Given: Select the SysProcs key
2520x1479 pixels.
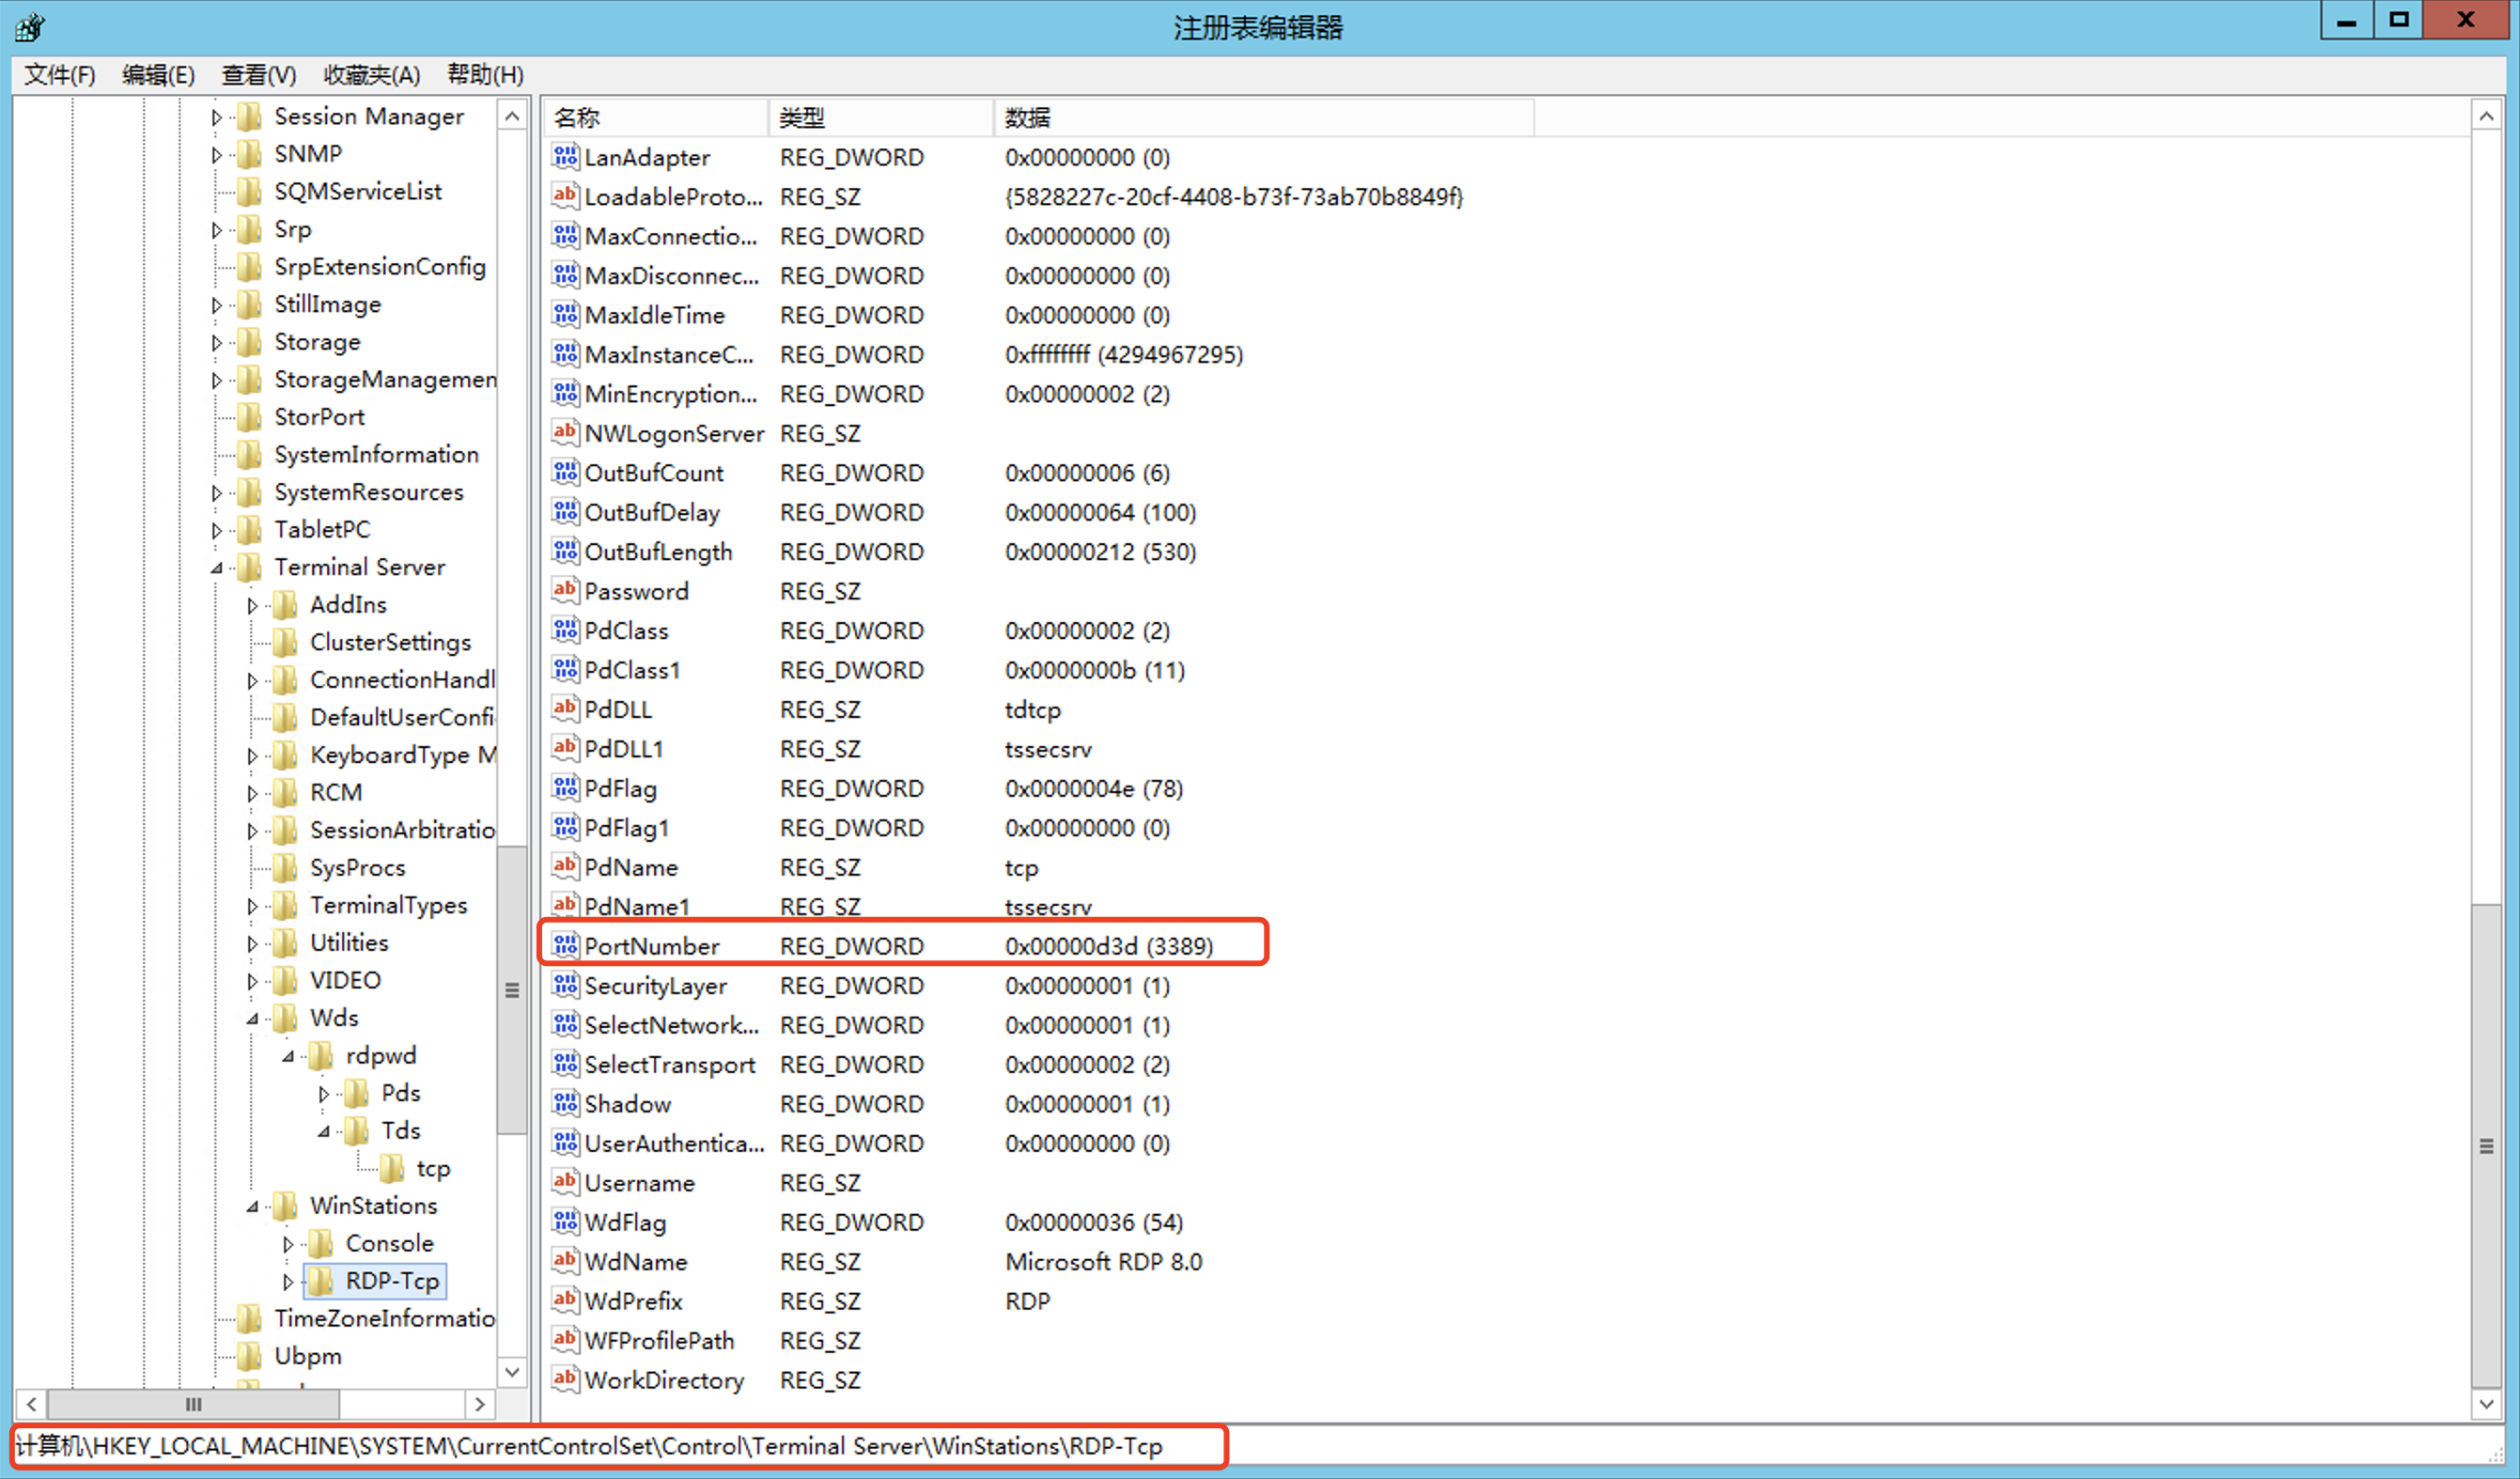Looking at the screenshot, I should coord(357,868).
